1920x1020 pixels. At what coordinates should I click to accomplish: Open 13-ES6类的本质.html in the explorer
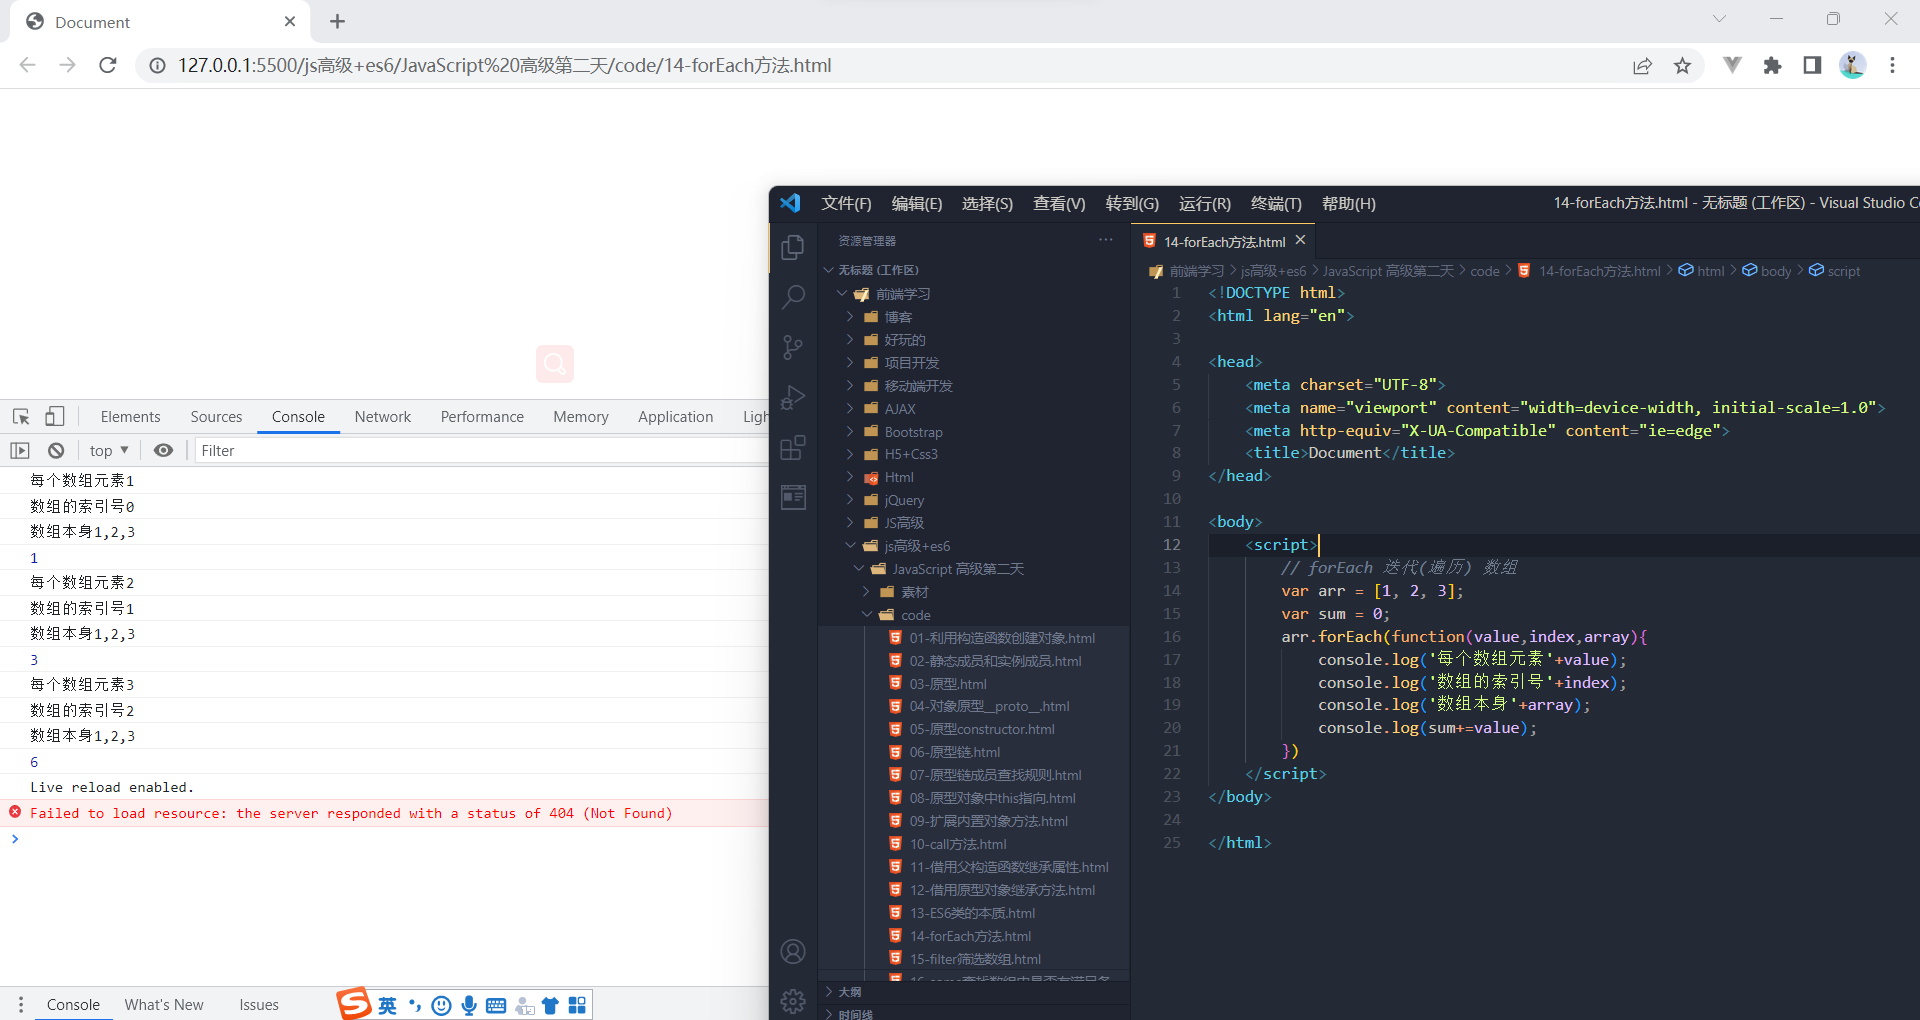[973, 912]
